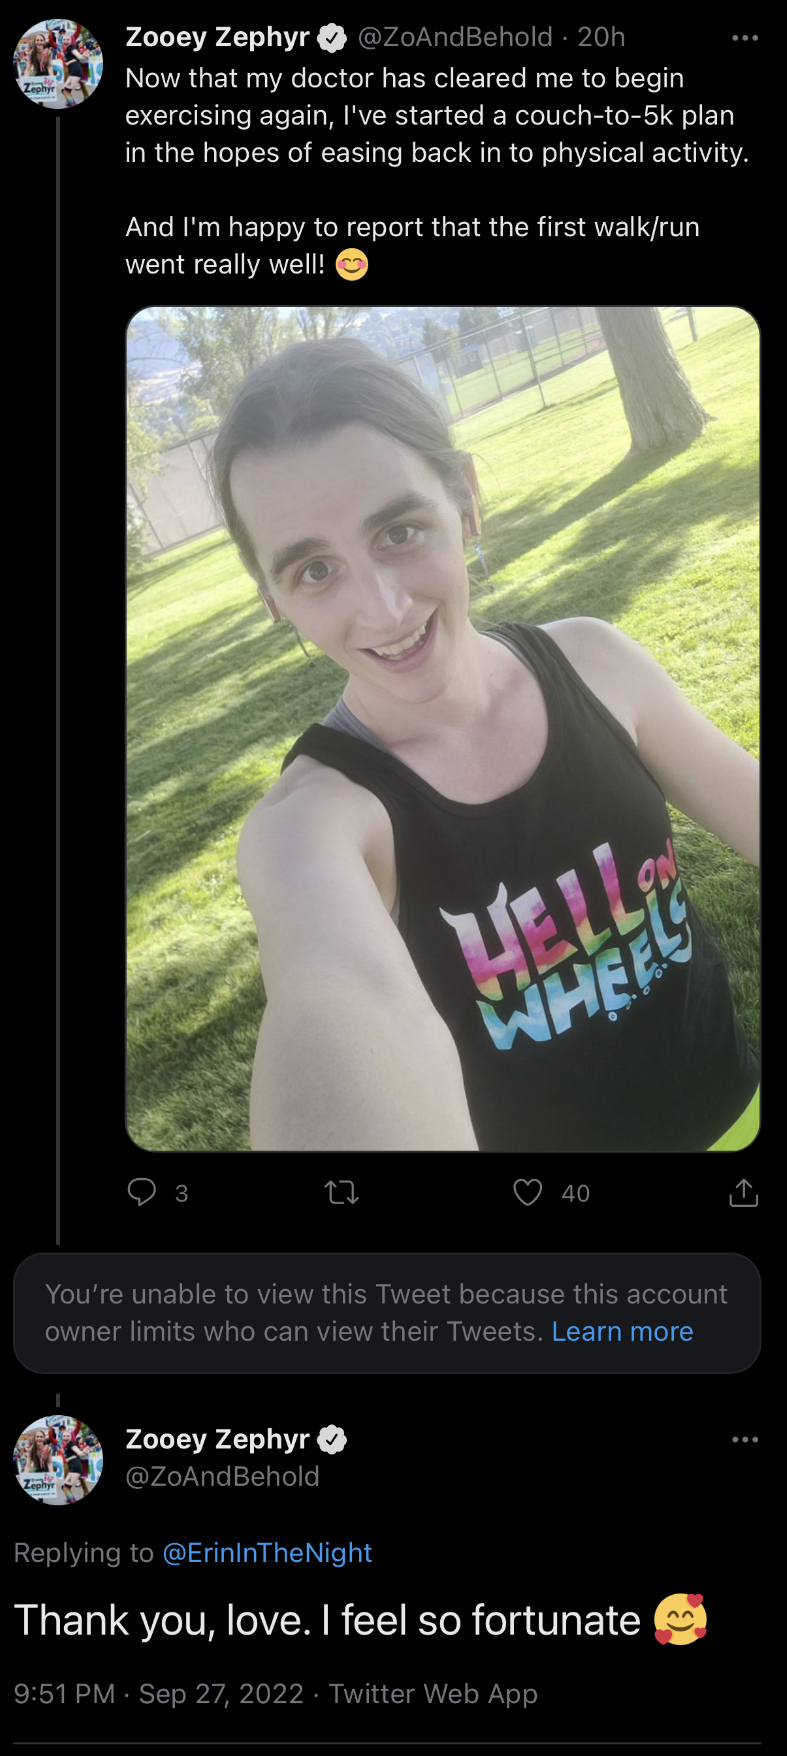Tap the retweet icon under the photo
The height and width of the screenshot is (1756, 787).
(342, 1192)
